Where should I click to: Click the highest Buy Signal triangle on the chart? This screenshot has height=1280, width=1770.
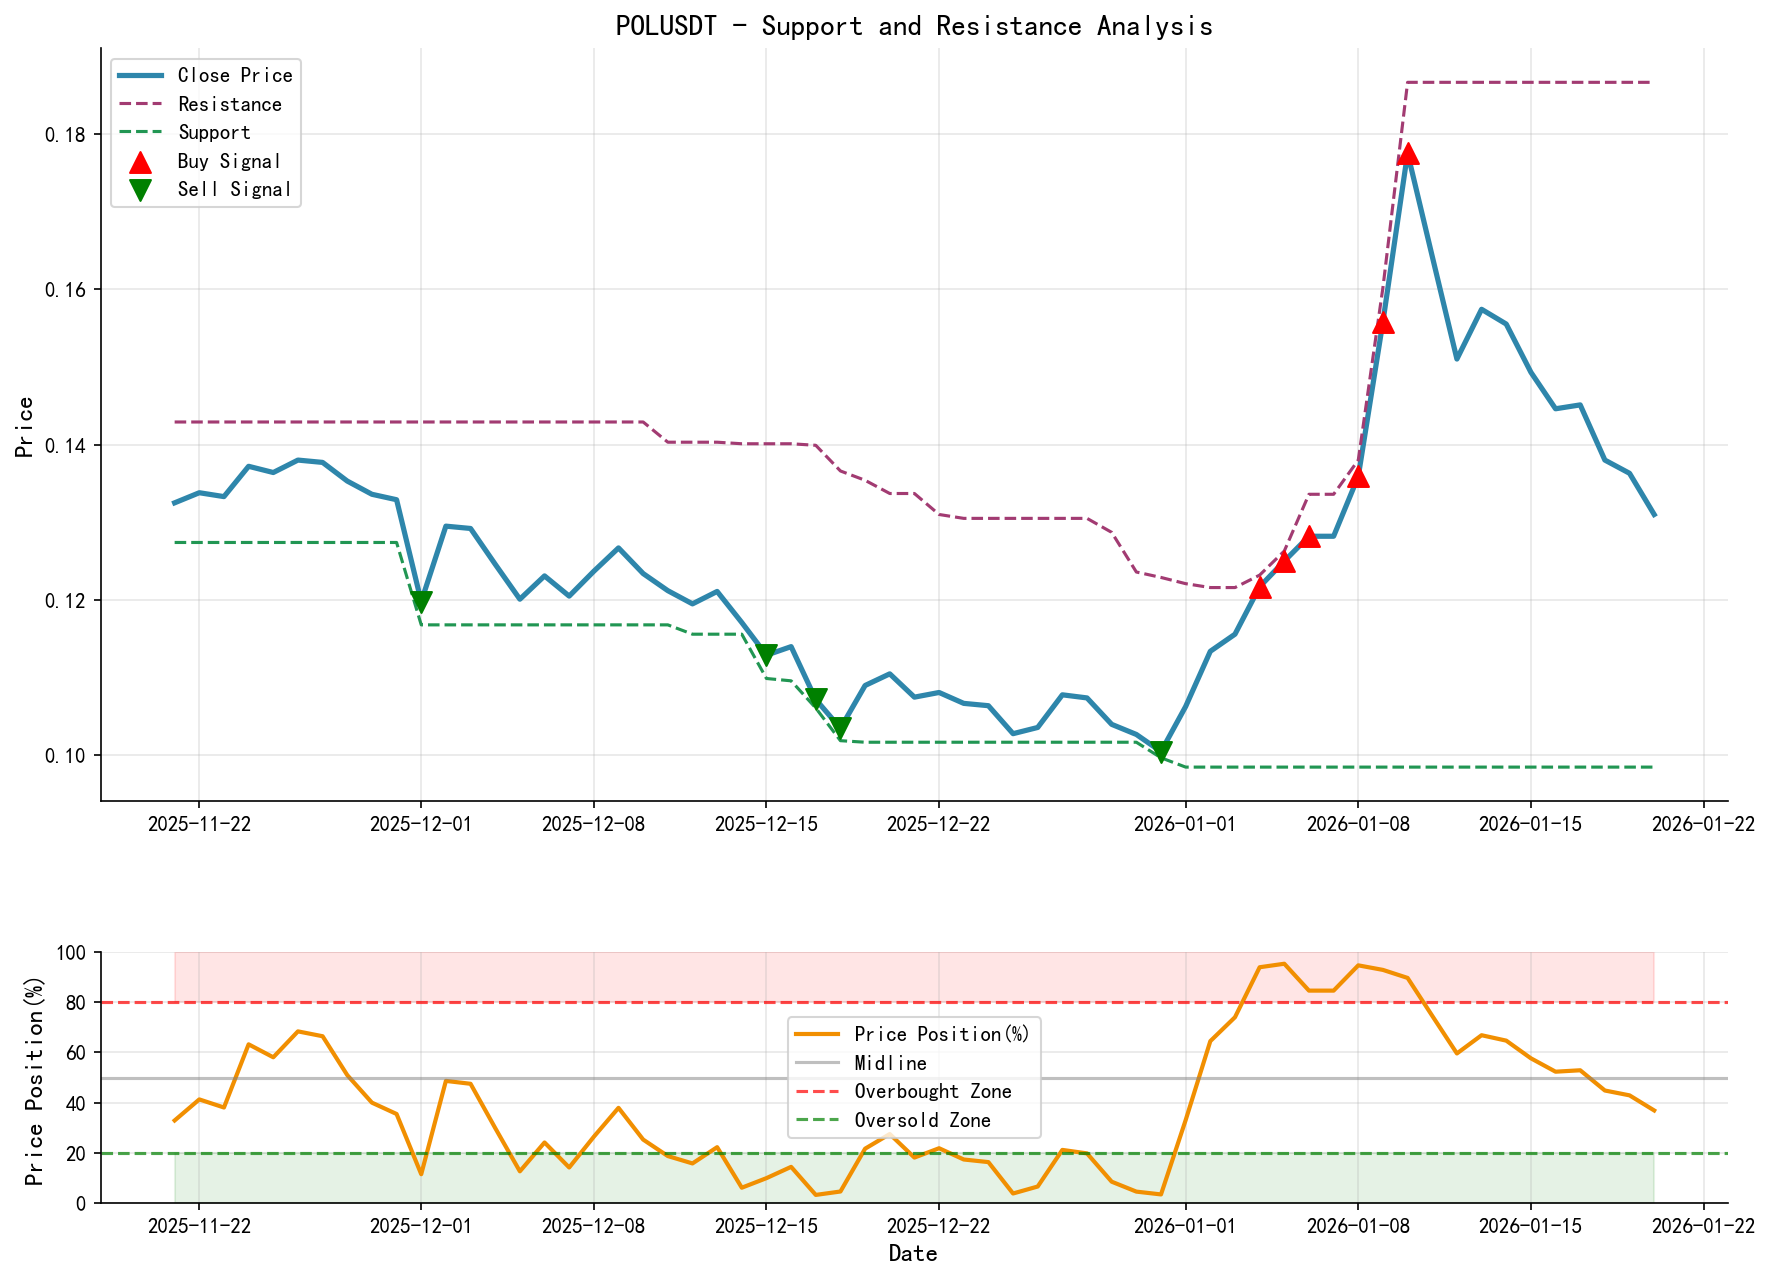(x=1408, y=155)
